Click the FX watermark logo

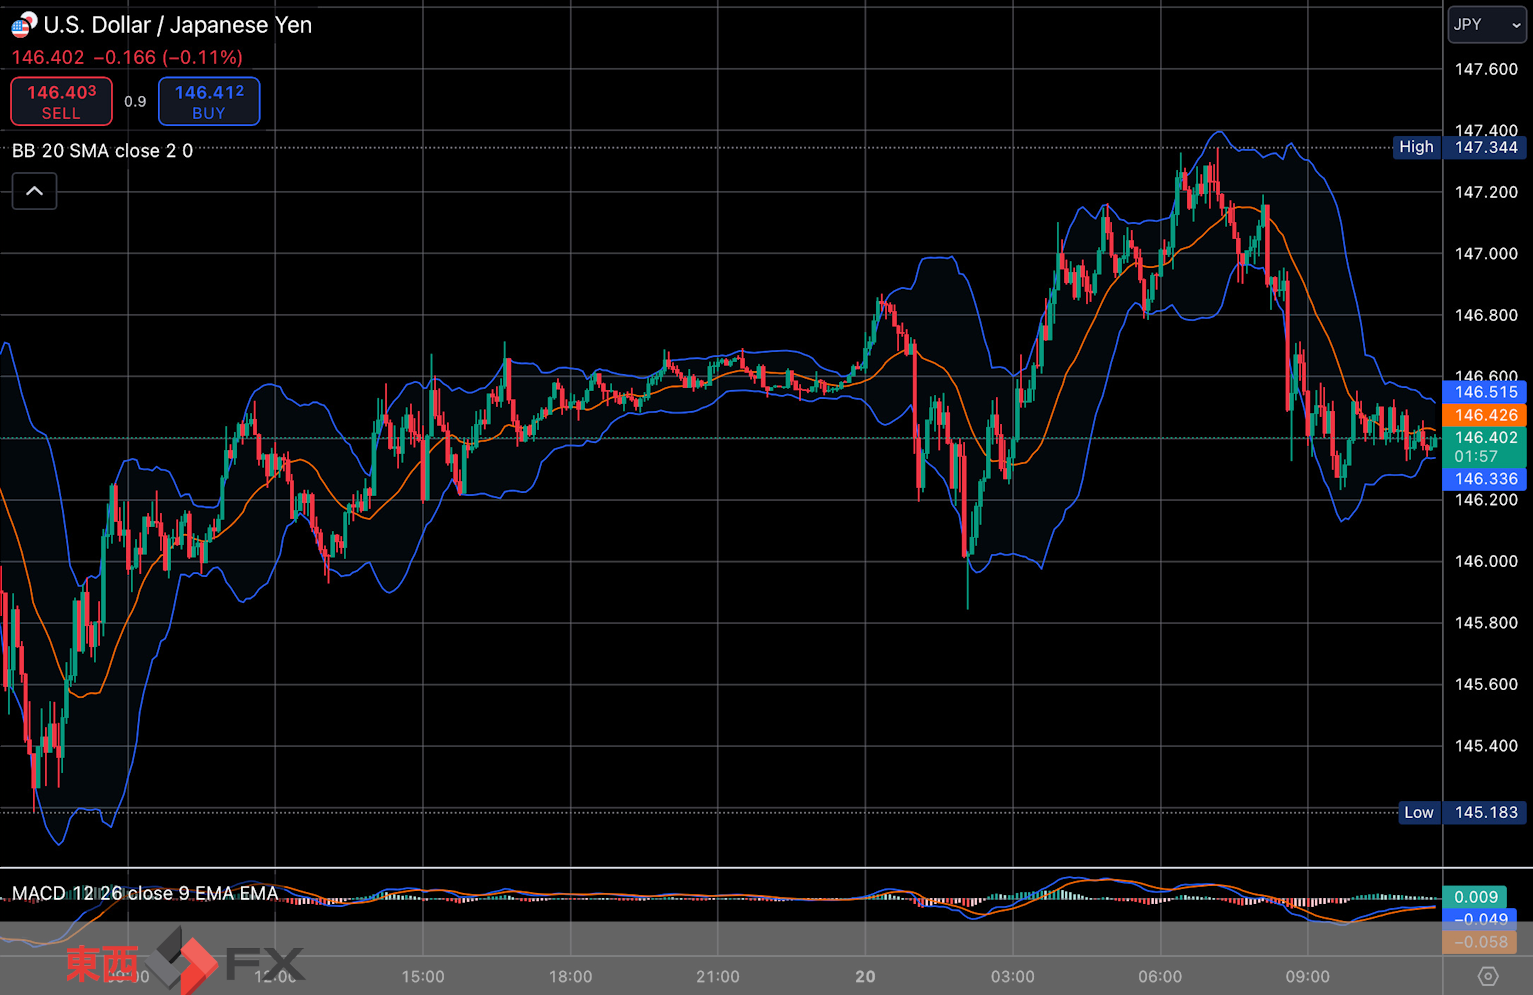230,962
